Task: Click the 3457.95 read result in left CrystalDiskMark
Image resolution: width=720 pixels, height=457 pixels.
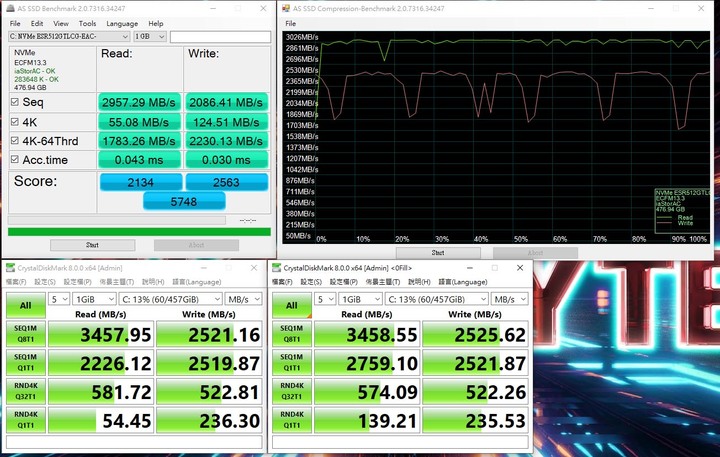Action: click(x=101, y=334)
